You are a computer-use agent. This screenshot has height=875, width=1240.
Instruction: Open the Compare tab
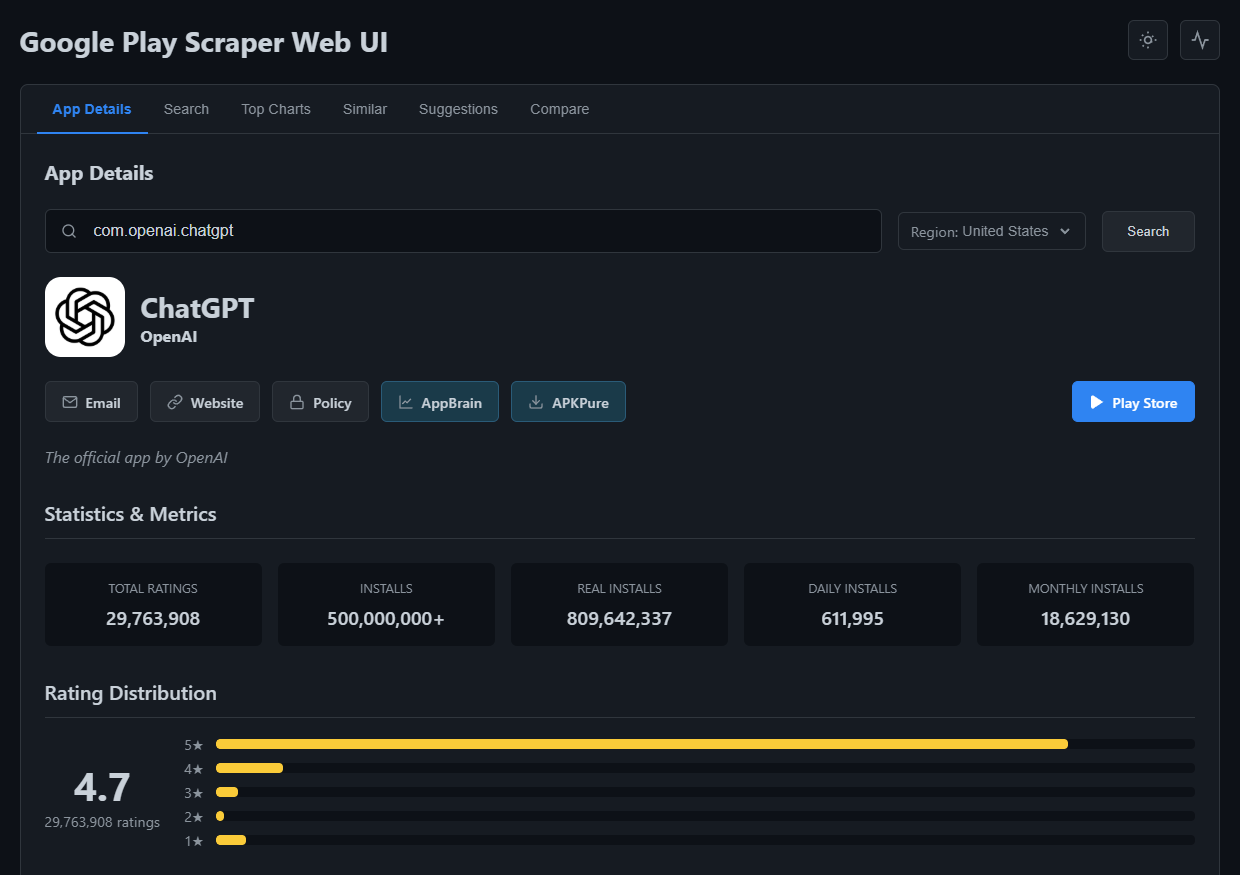coord(559,109)
